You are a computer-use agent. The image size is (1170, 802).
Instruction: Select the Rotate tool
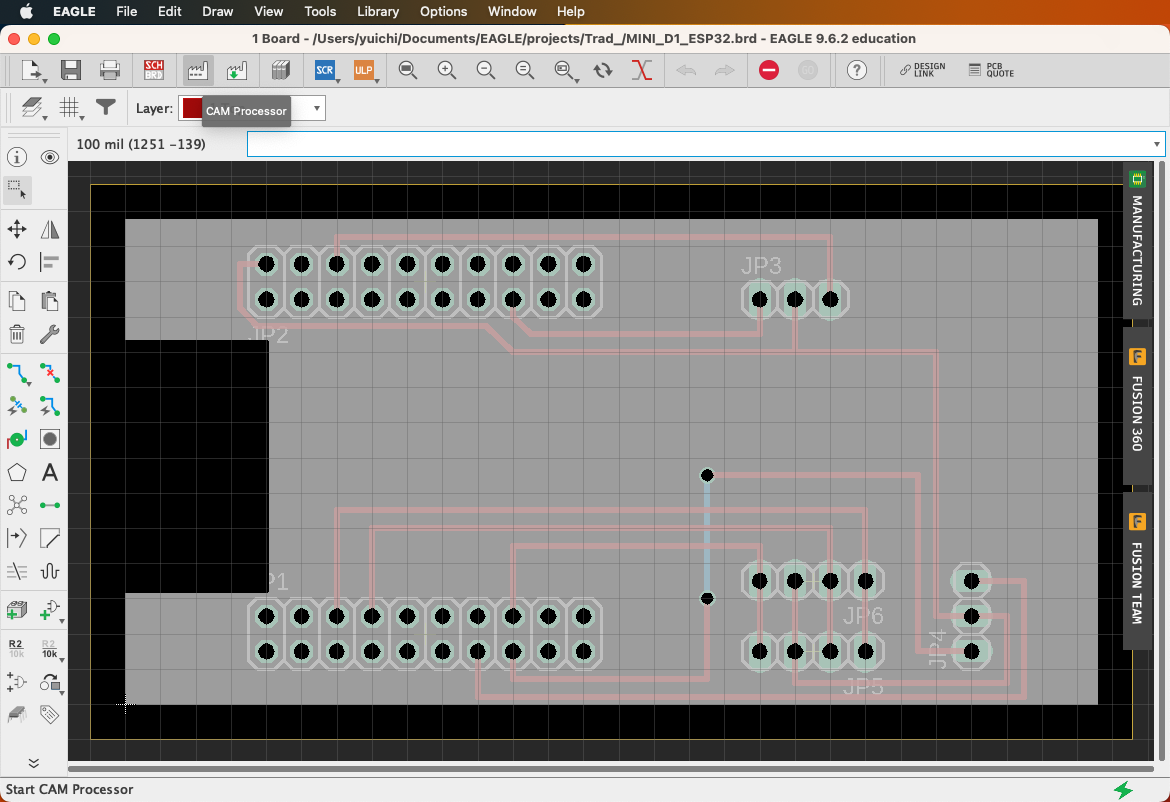(17, 262)
